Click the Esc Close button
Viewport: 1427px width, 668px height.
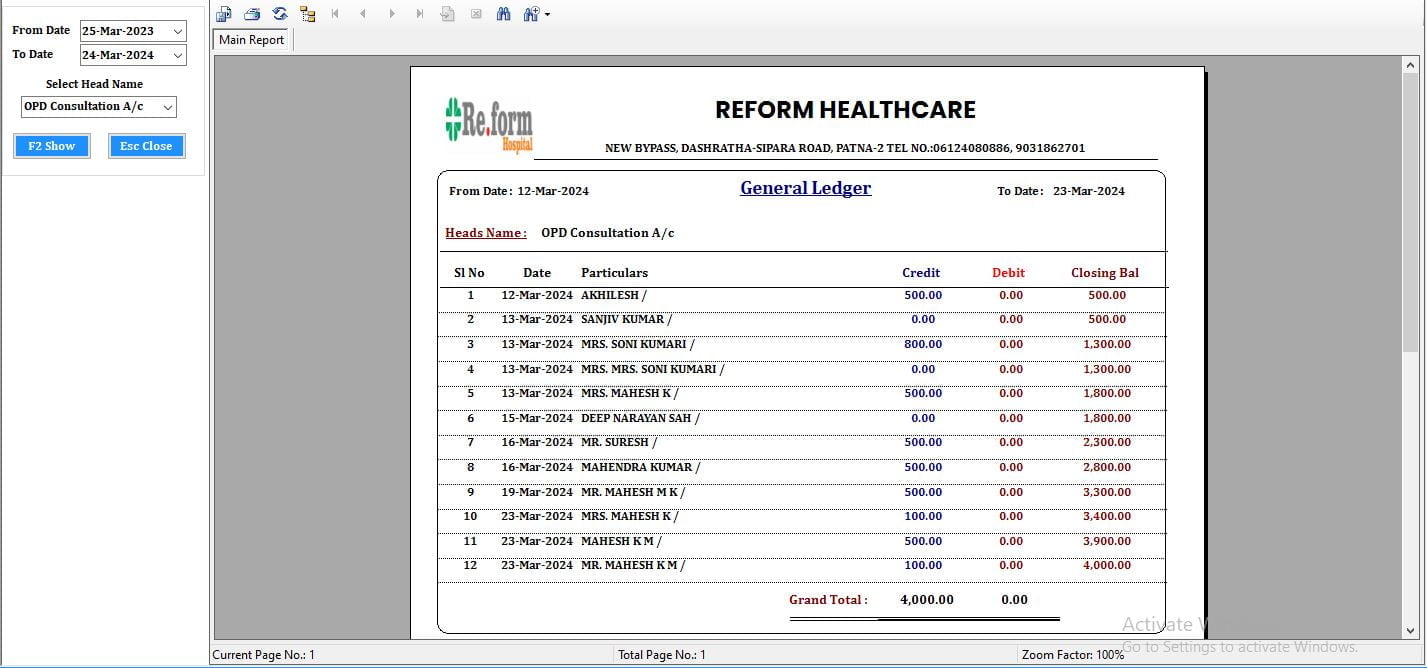point(146,146)
